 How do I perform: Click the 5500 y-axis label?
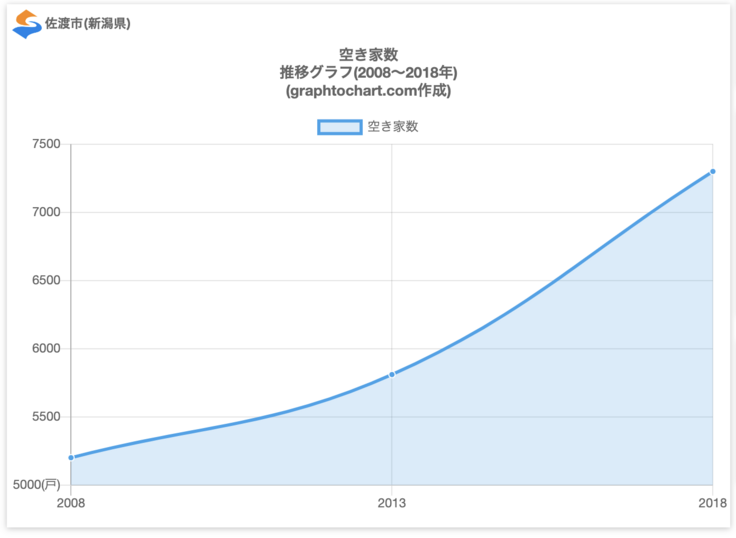pos(46,417)
